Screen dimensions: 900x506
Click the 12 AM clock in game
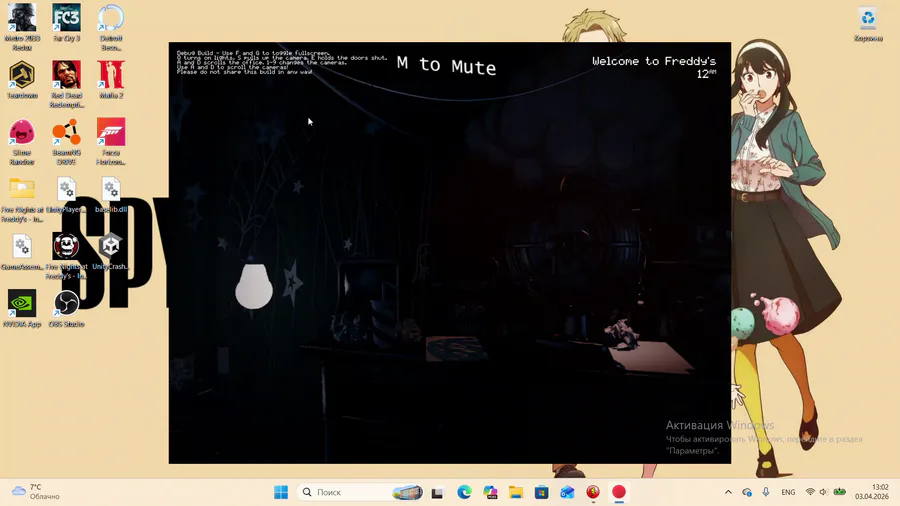point(706,74)
